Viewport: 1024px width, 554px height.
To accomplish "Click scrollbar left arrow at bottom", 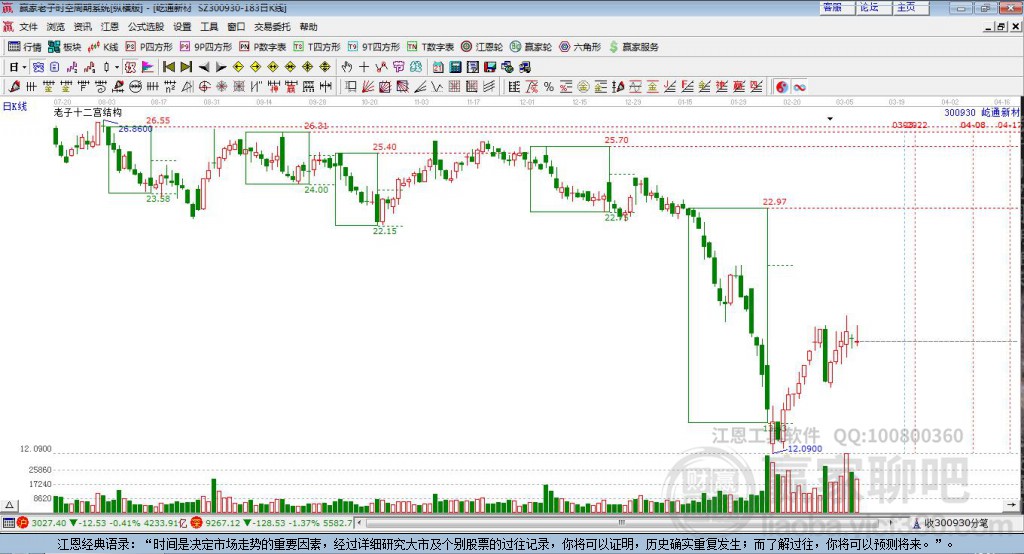I will 359,523.
